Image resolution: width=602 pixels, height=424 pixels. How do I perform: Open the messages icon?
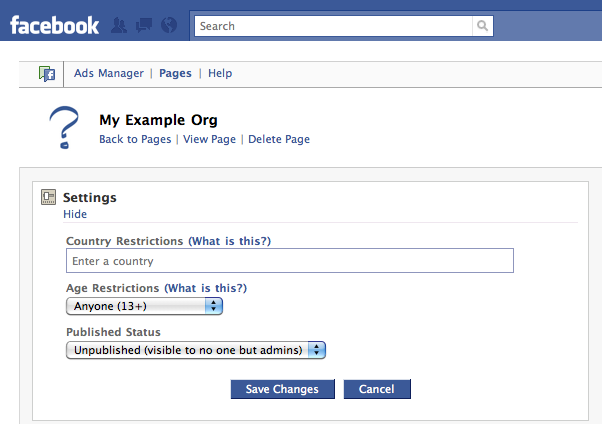click(144, 26)
